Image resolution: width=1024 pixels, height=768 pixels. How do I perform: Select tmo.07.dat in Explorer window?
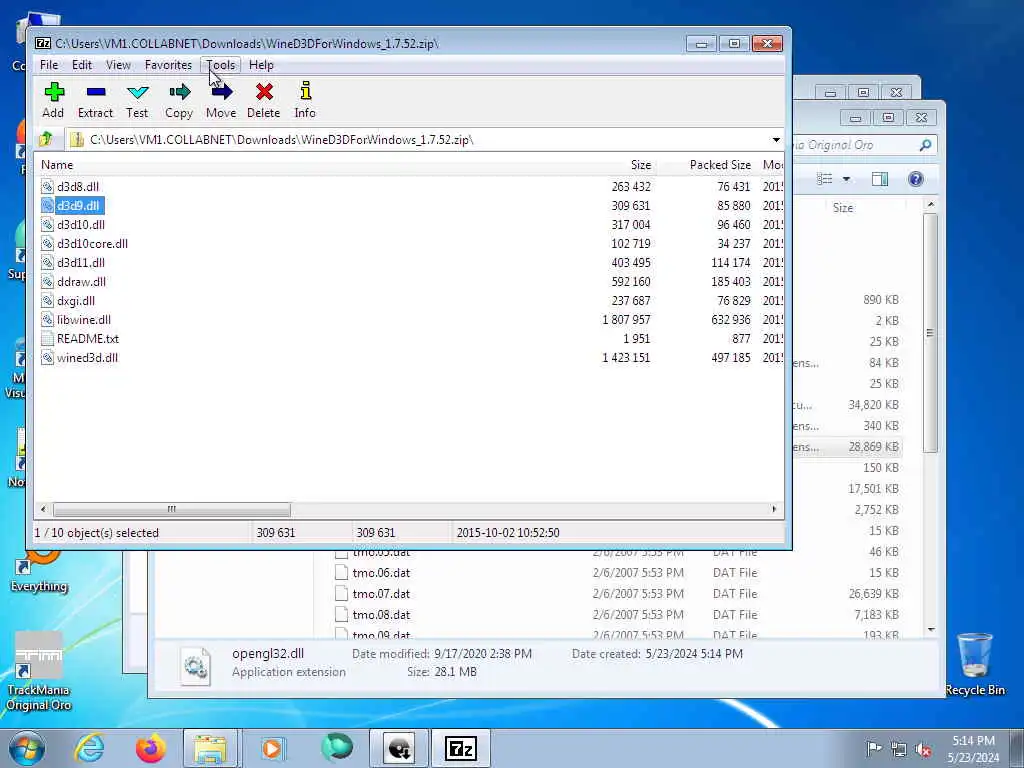click(381, 594)
